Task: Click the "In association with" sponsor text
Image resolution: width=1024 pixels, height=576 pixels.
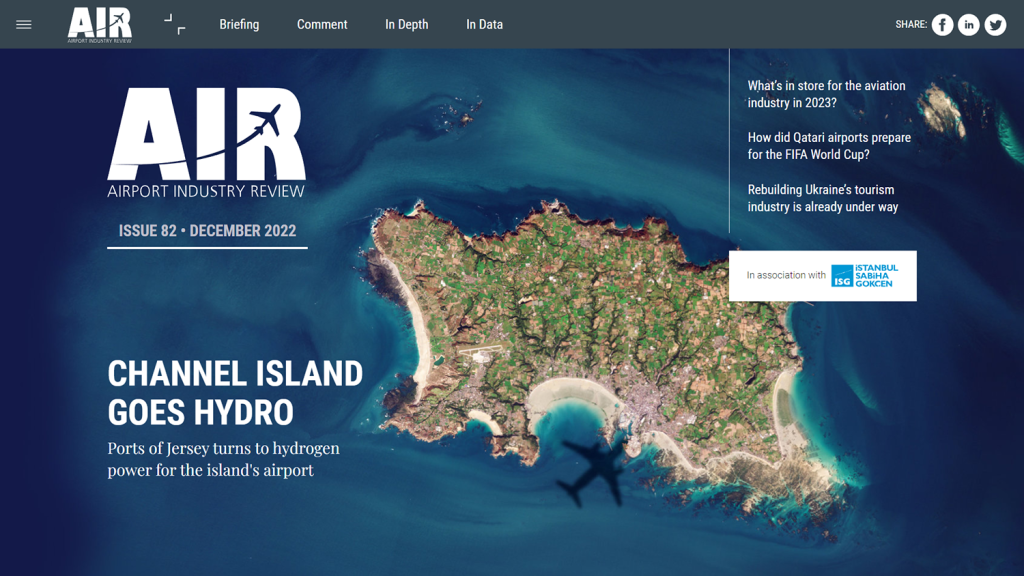Action: [786, 276]
